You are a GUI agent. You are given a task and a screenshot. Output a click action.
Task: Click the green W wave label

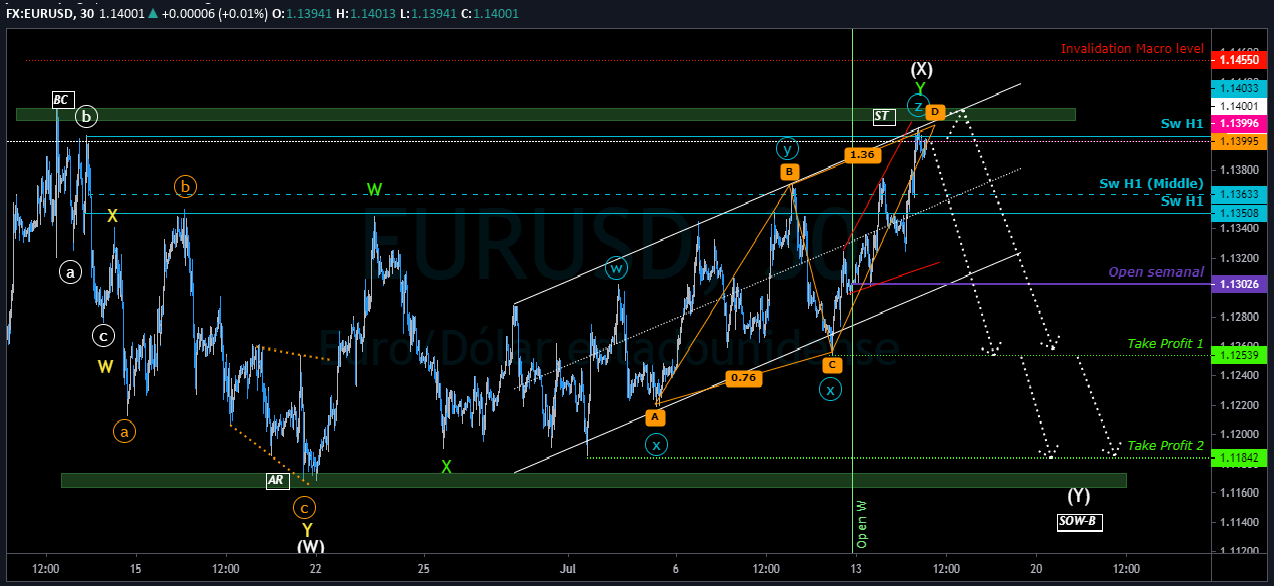(x=374, y=189)
